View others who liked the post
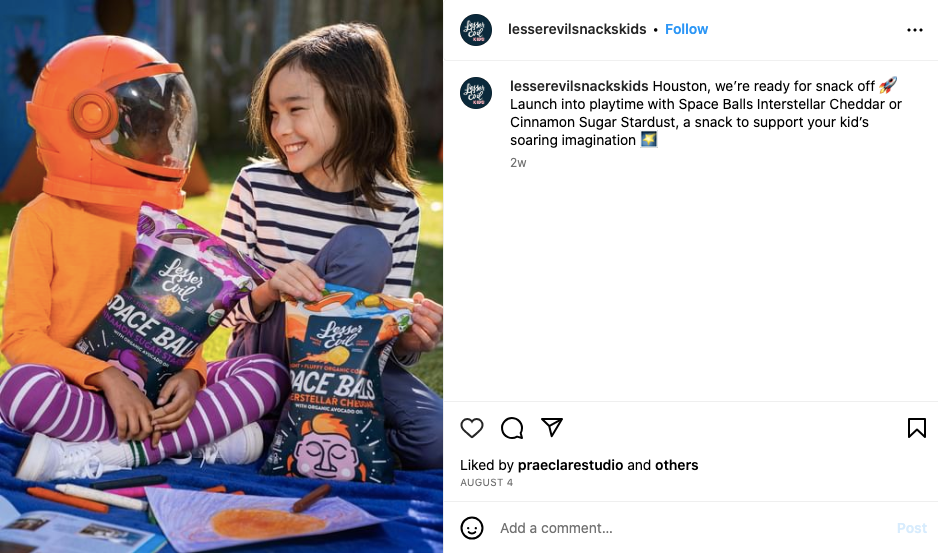Screen dimensions: 938x553 [677, 465]
